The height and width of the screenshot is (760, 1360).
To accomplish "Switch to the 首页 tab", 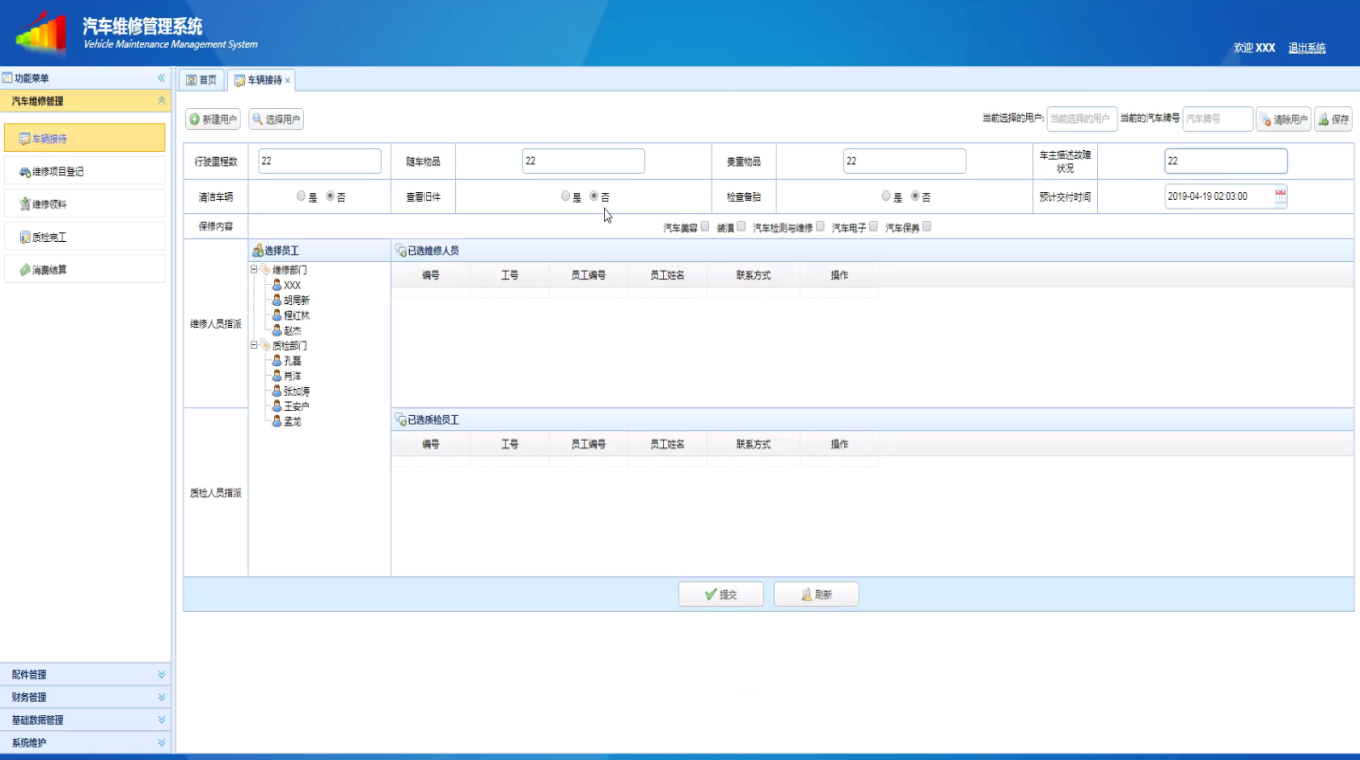I will tap(201, 80).
